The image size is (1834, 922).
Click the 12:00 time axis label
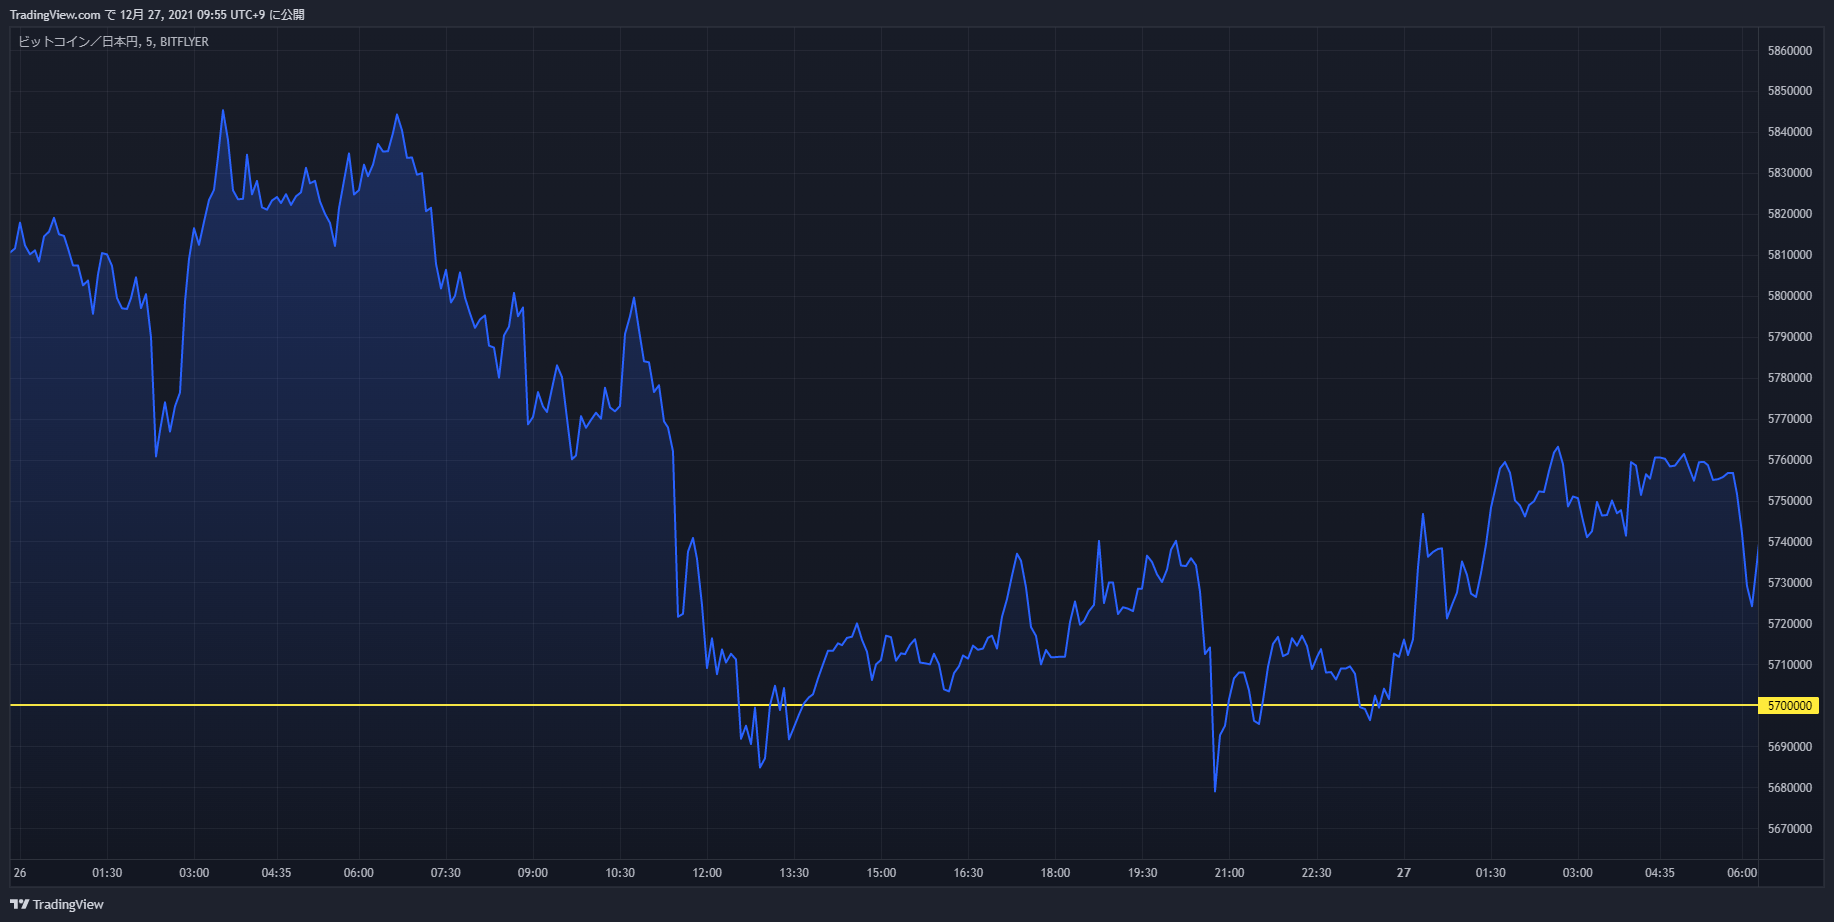[707, 873]
